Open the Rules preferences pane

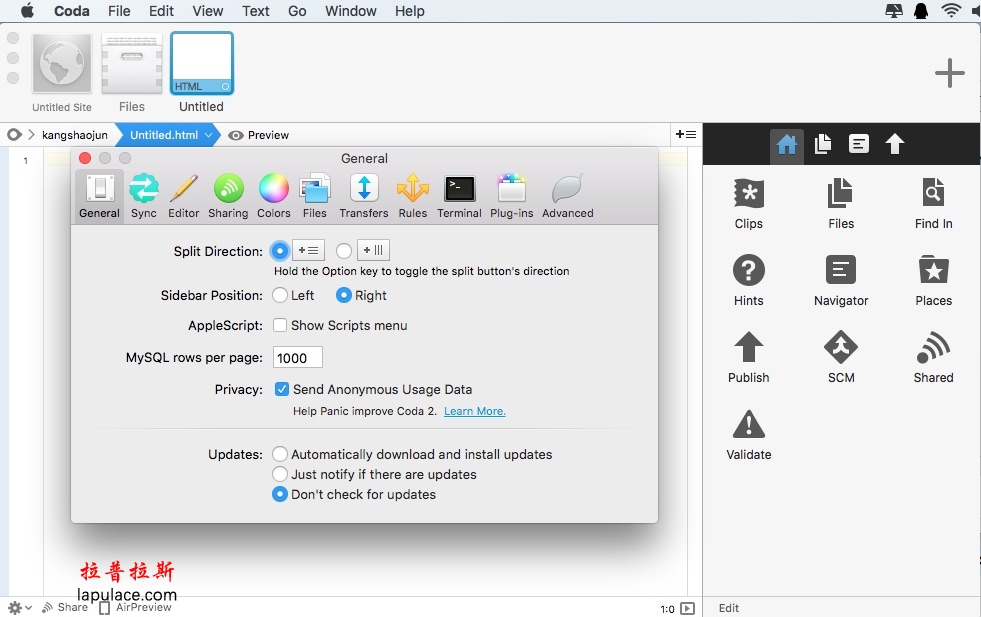[412, 196]
